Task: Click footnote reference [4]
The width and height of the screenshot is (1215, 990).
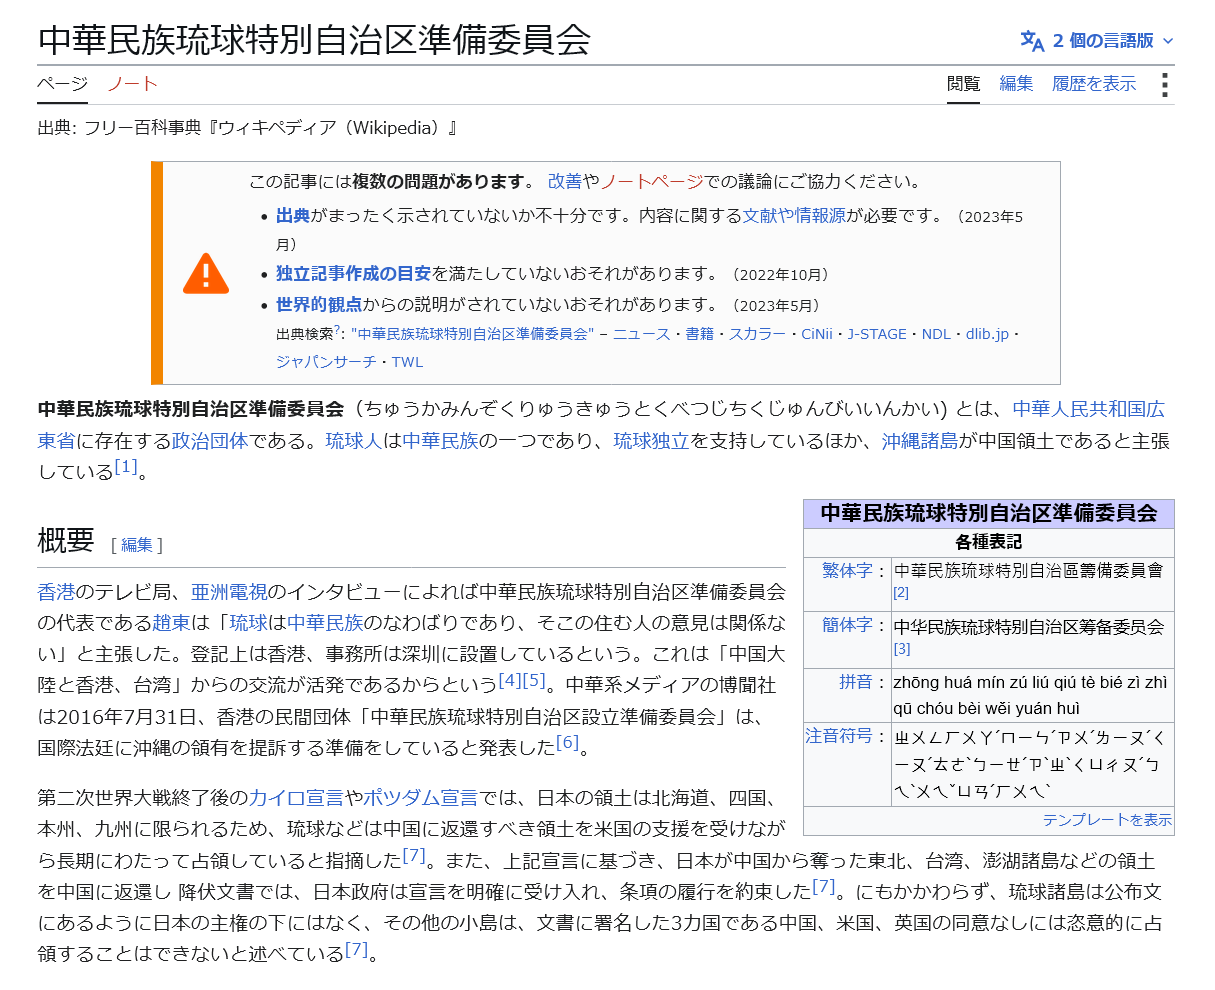Action: coord(510,680)
